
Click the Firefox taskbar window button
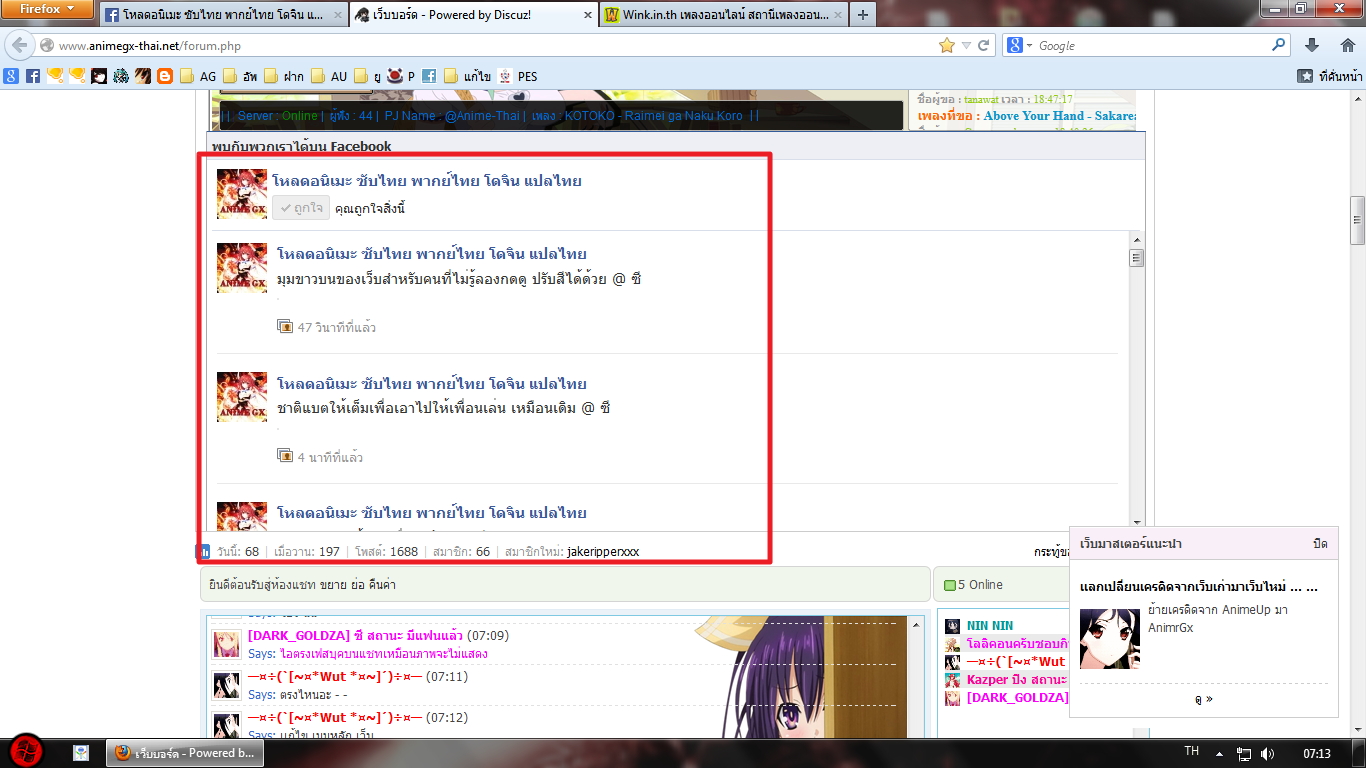coord(185,753)
